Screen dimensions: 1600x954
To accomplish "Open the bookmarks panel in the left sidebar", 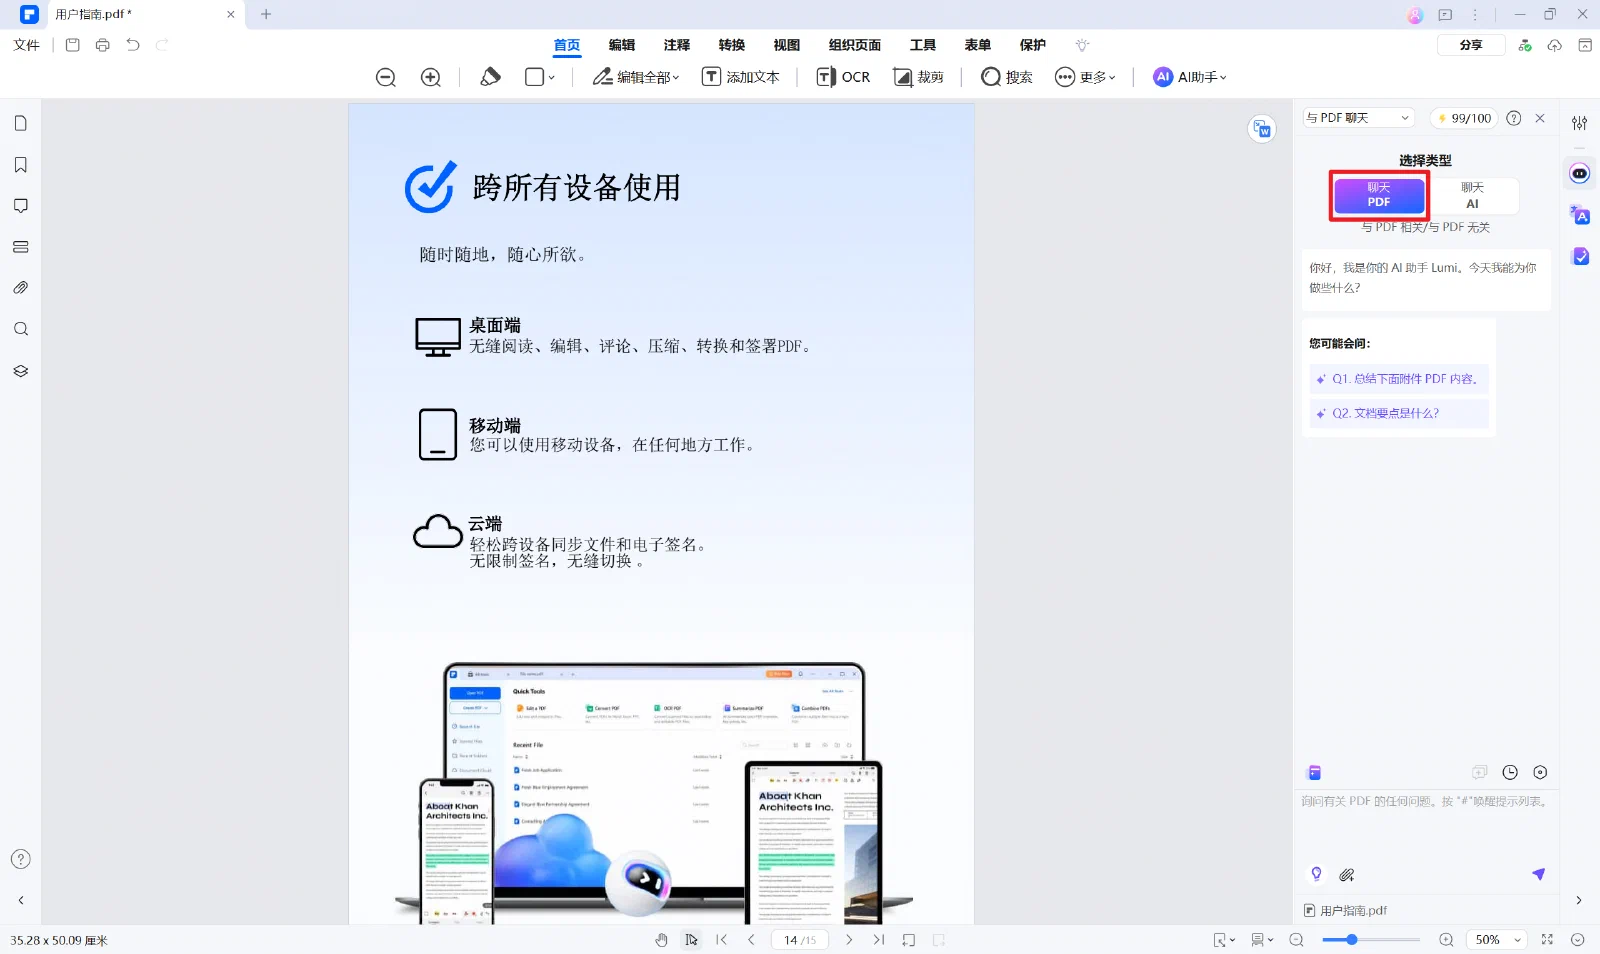I will [20, 165].
